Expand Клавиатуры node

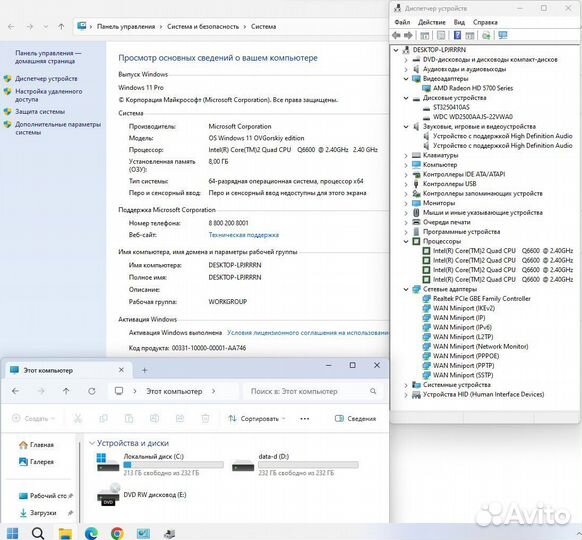coord(406,155)
